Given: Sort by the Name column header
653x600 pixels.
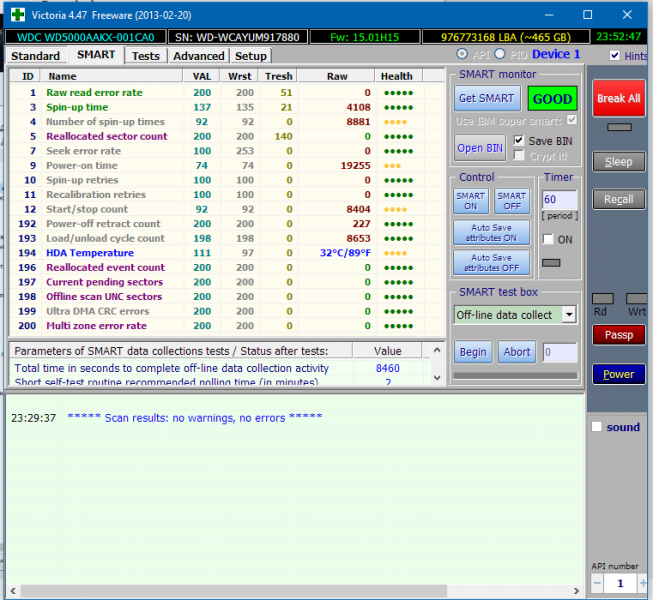Looking at the screenshot, I should (112, 76).
